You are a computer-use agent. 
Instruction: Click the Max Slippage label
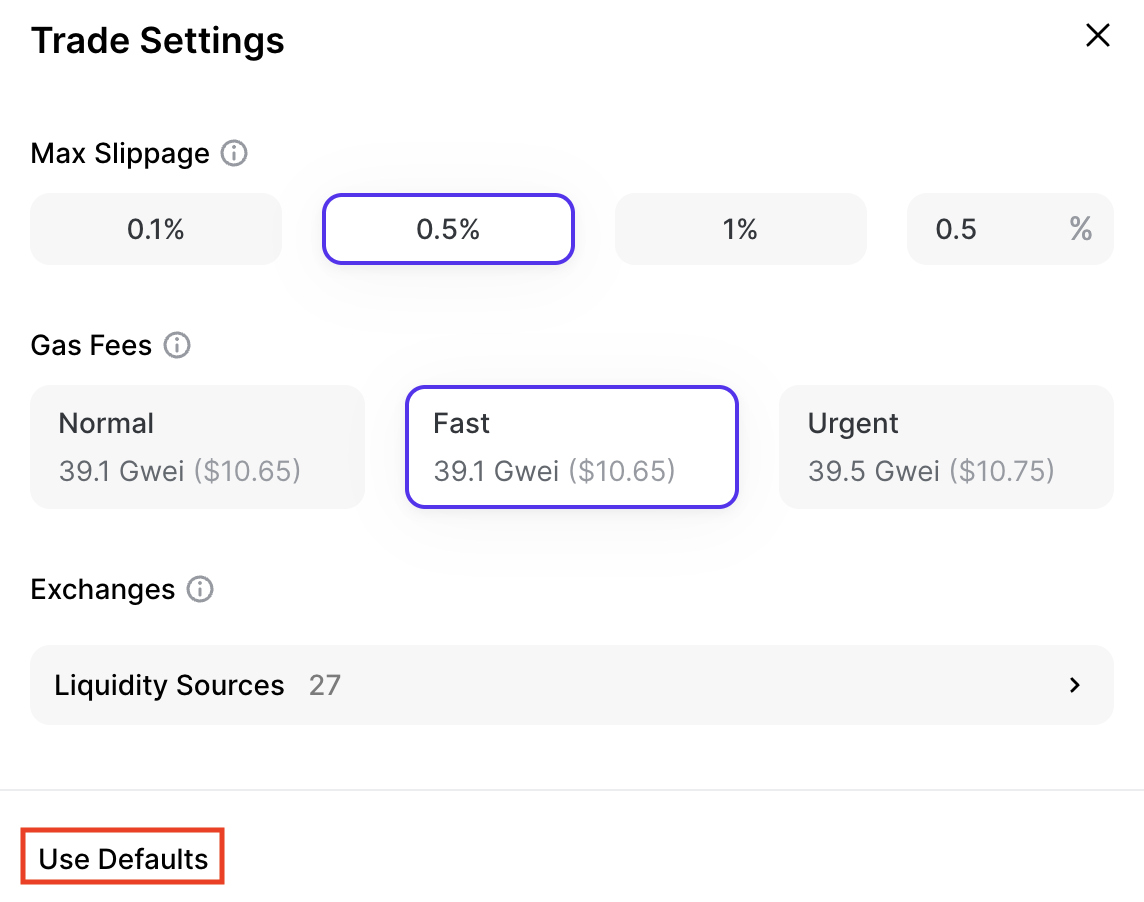[x=120, y=154]
